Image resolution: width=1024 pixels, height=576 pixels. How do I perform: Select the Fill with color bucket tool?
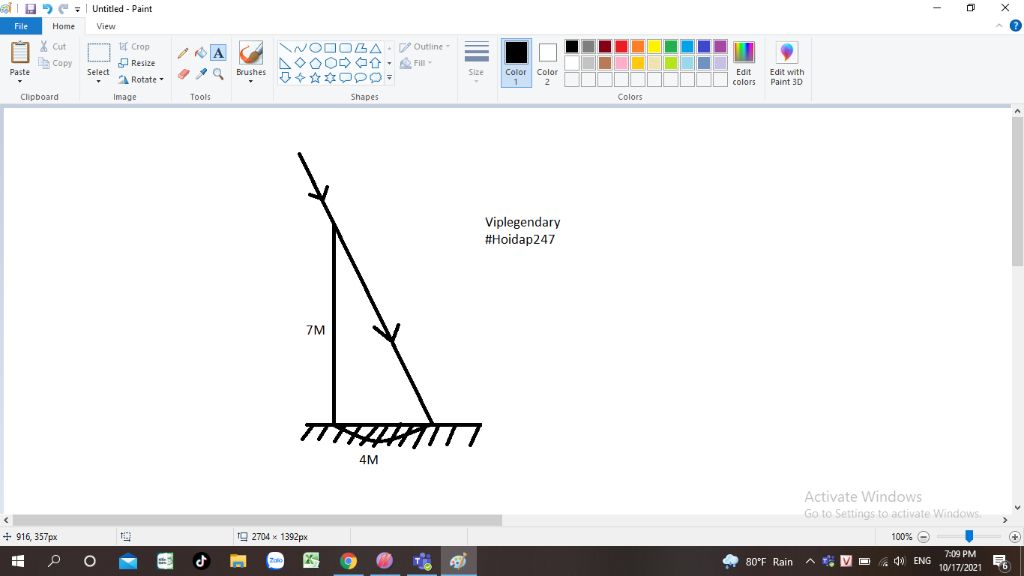[200, 53]
